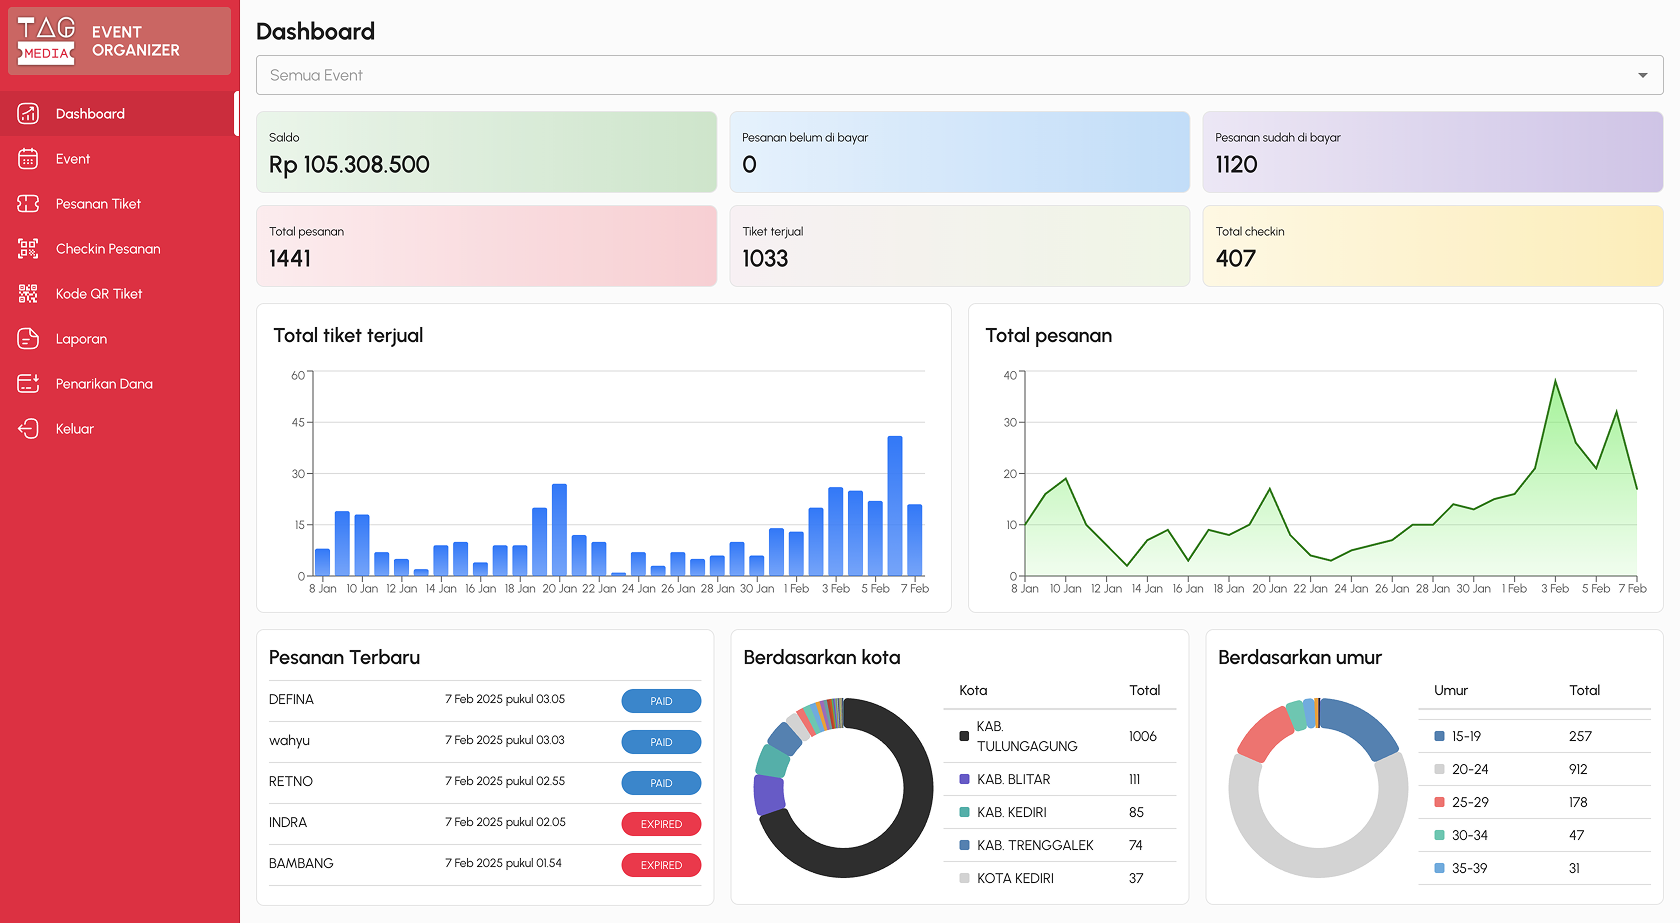Open the Event calendar icon
Viewport: 1680px width, 923px height.
28,159
